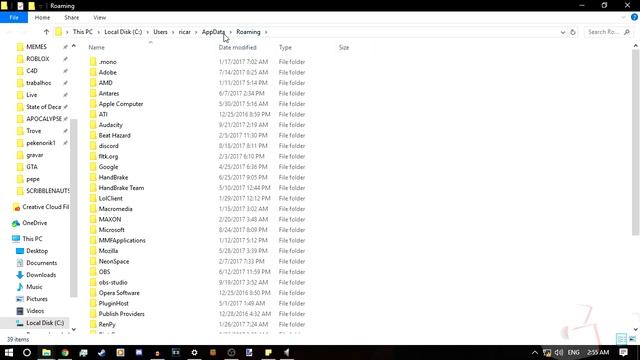Open Videos in navigation pane
The height and width of the screenshot is (360, 640).
(x=35, y=311)
